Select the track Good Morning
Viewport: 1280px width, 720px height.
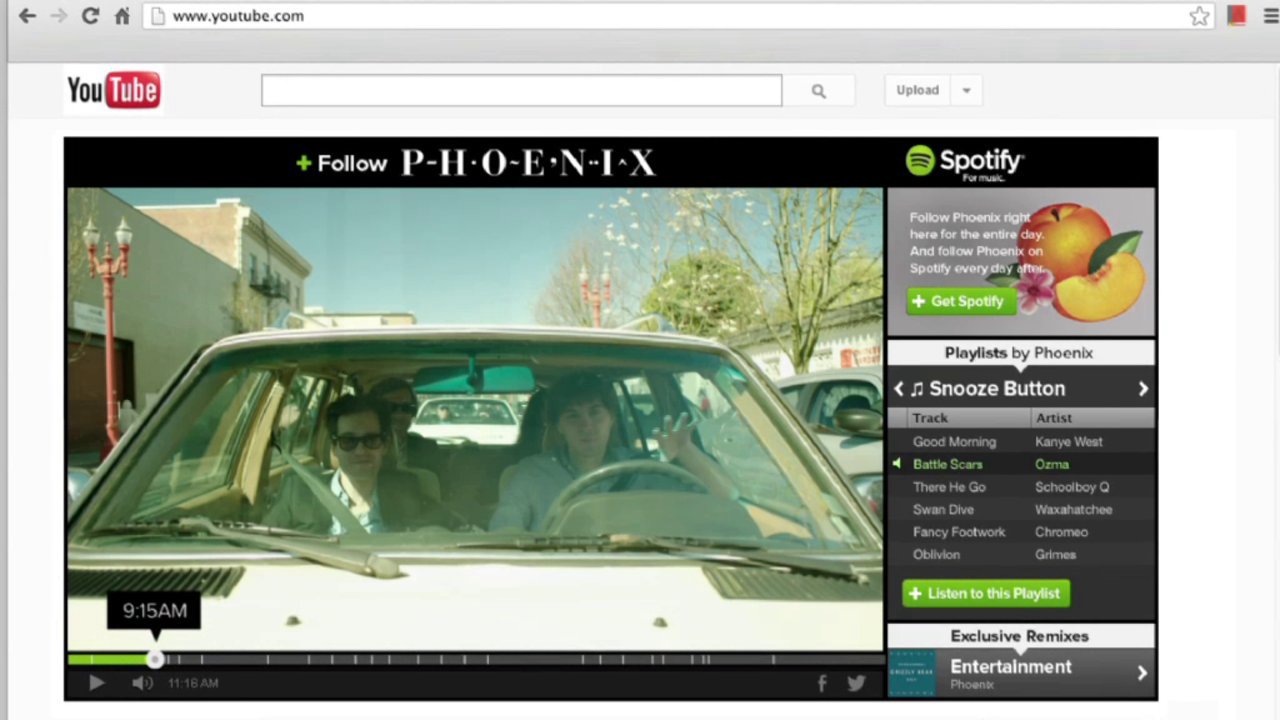954,441
